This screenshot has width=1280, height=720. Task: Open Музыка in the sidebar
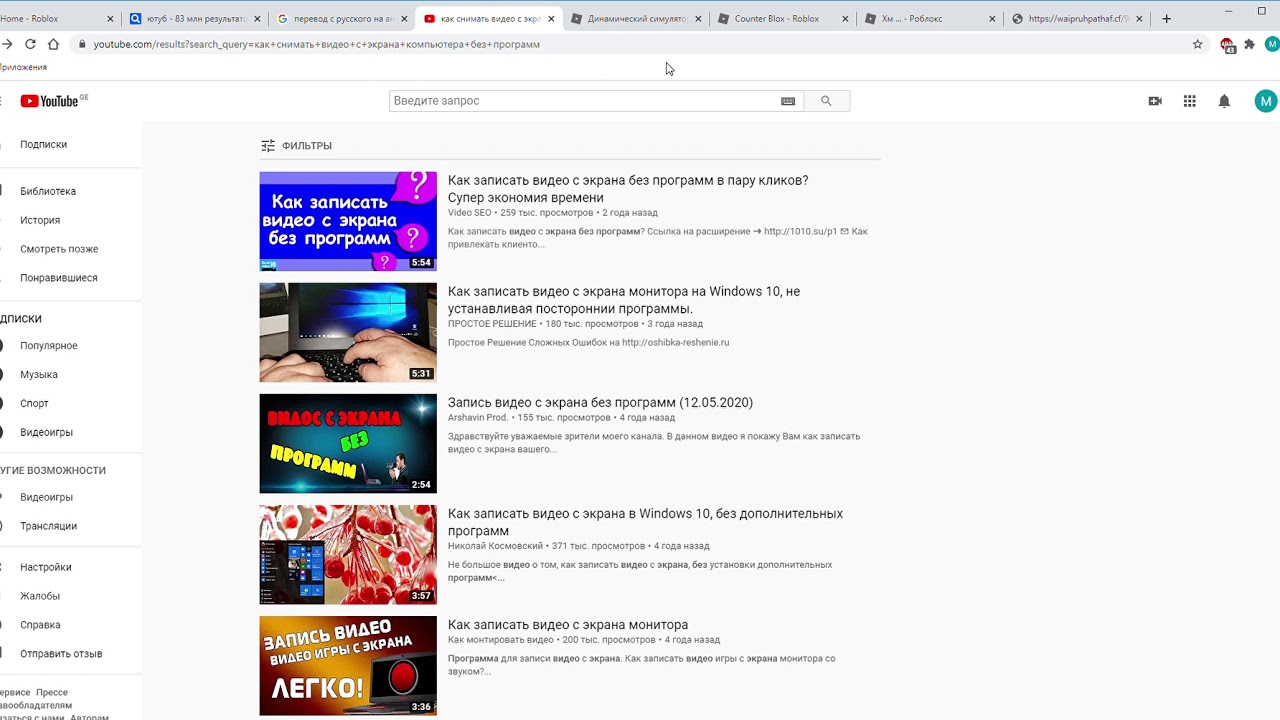coord(39,375)
